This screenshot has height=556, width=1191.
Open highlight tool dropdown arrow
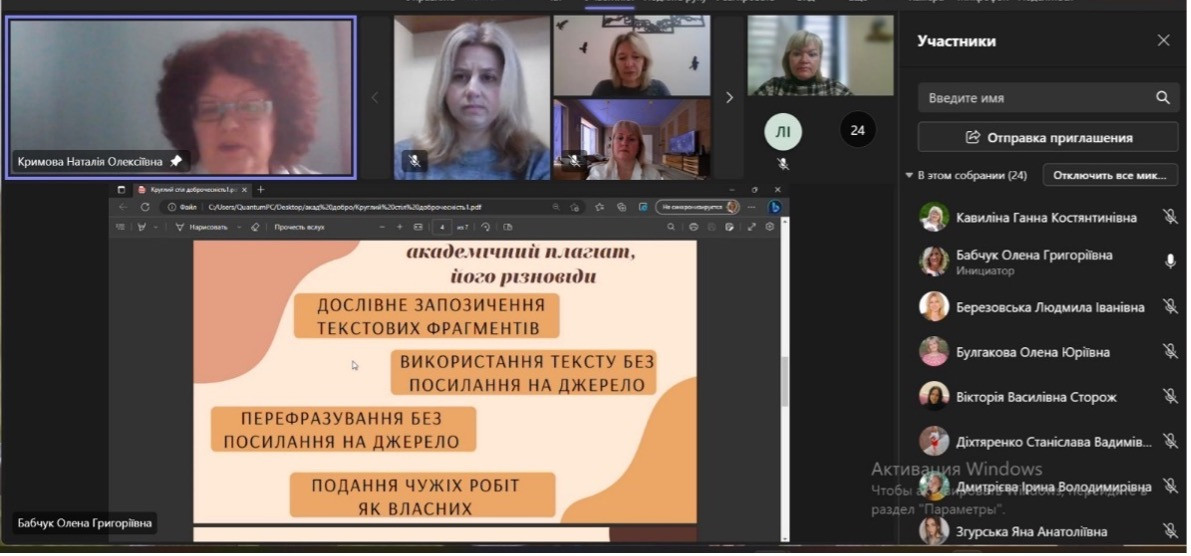pyautogui.click(x=156, y=226)
